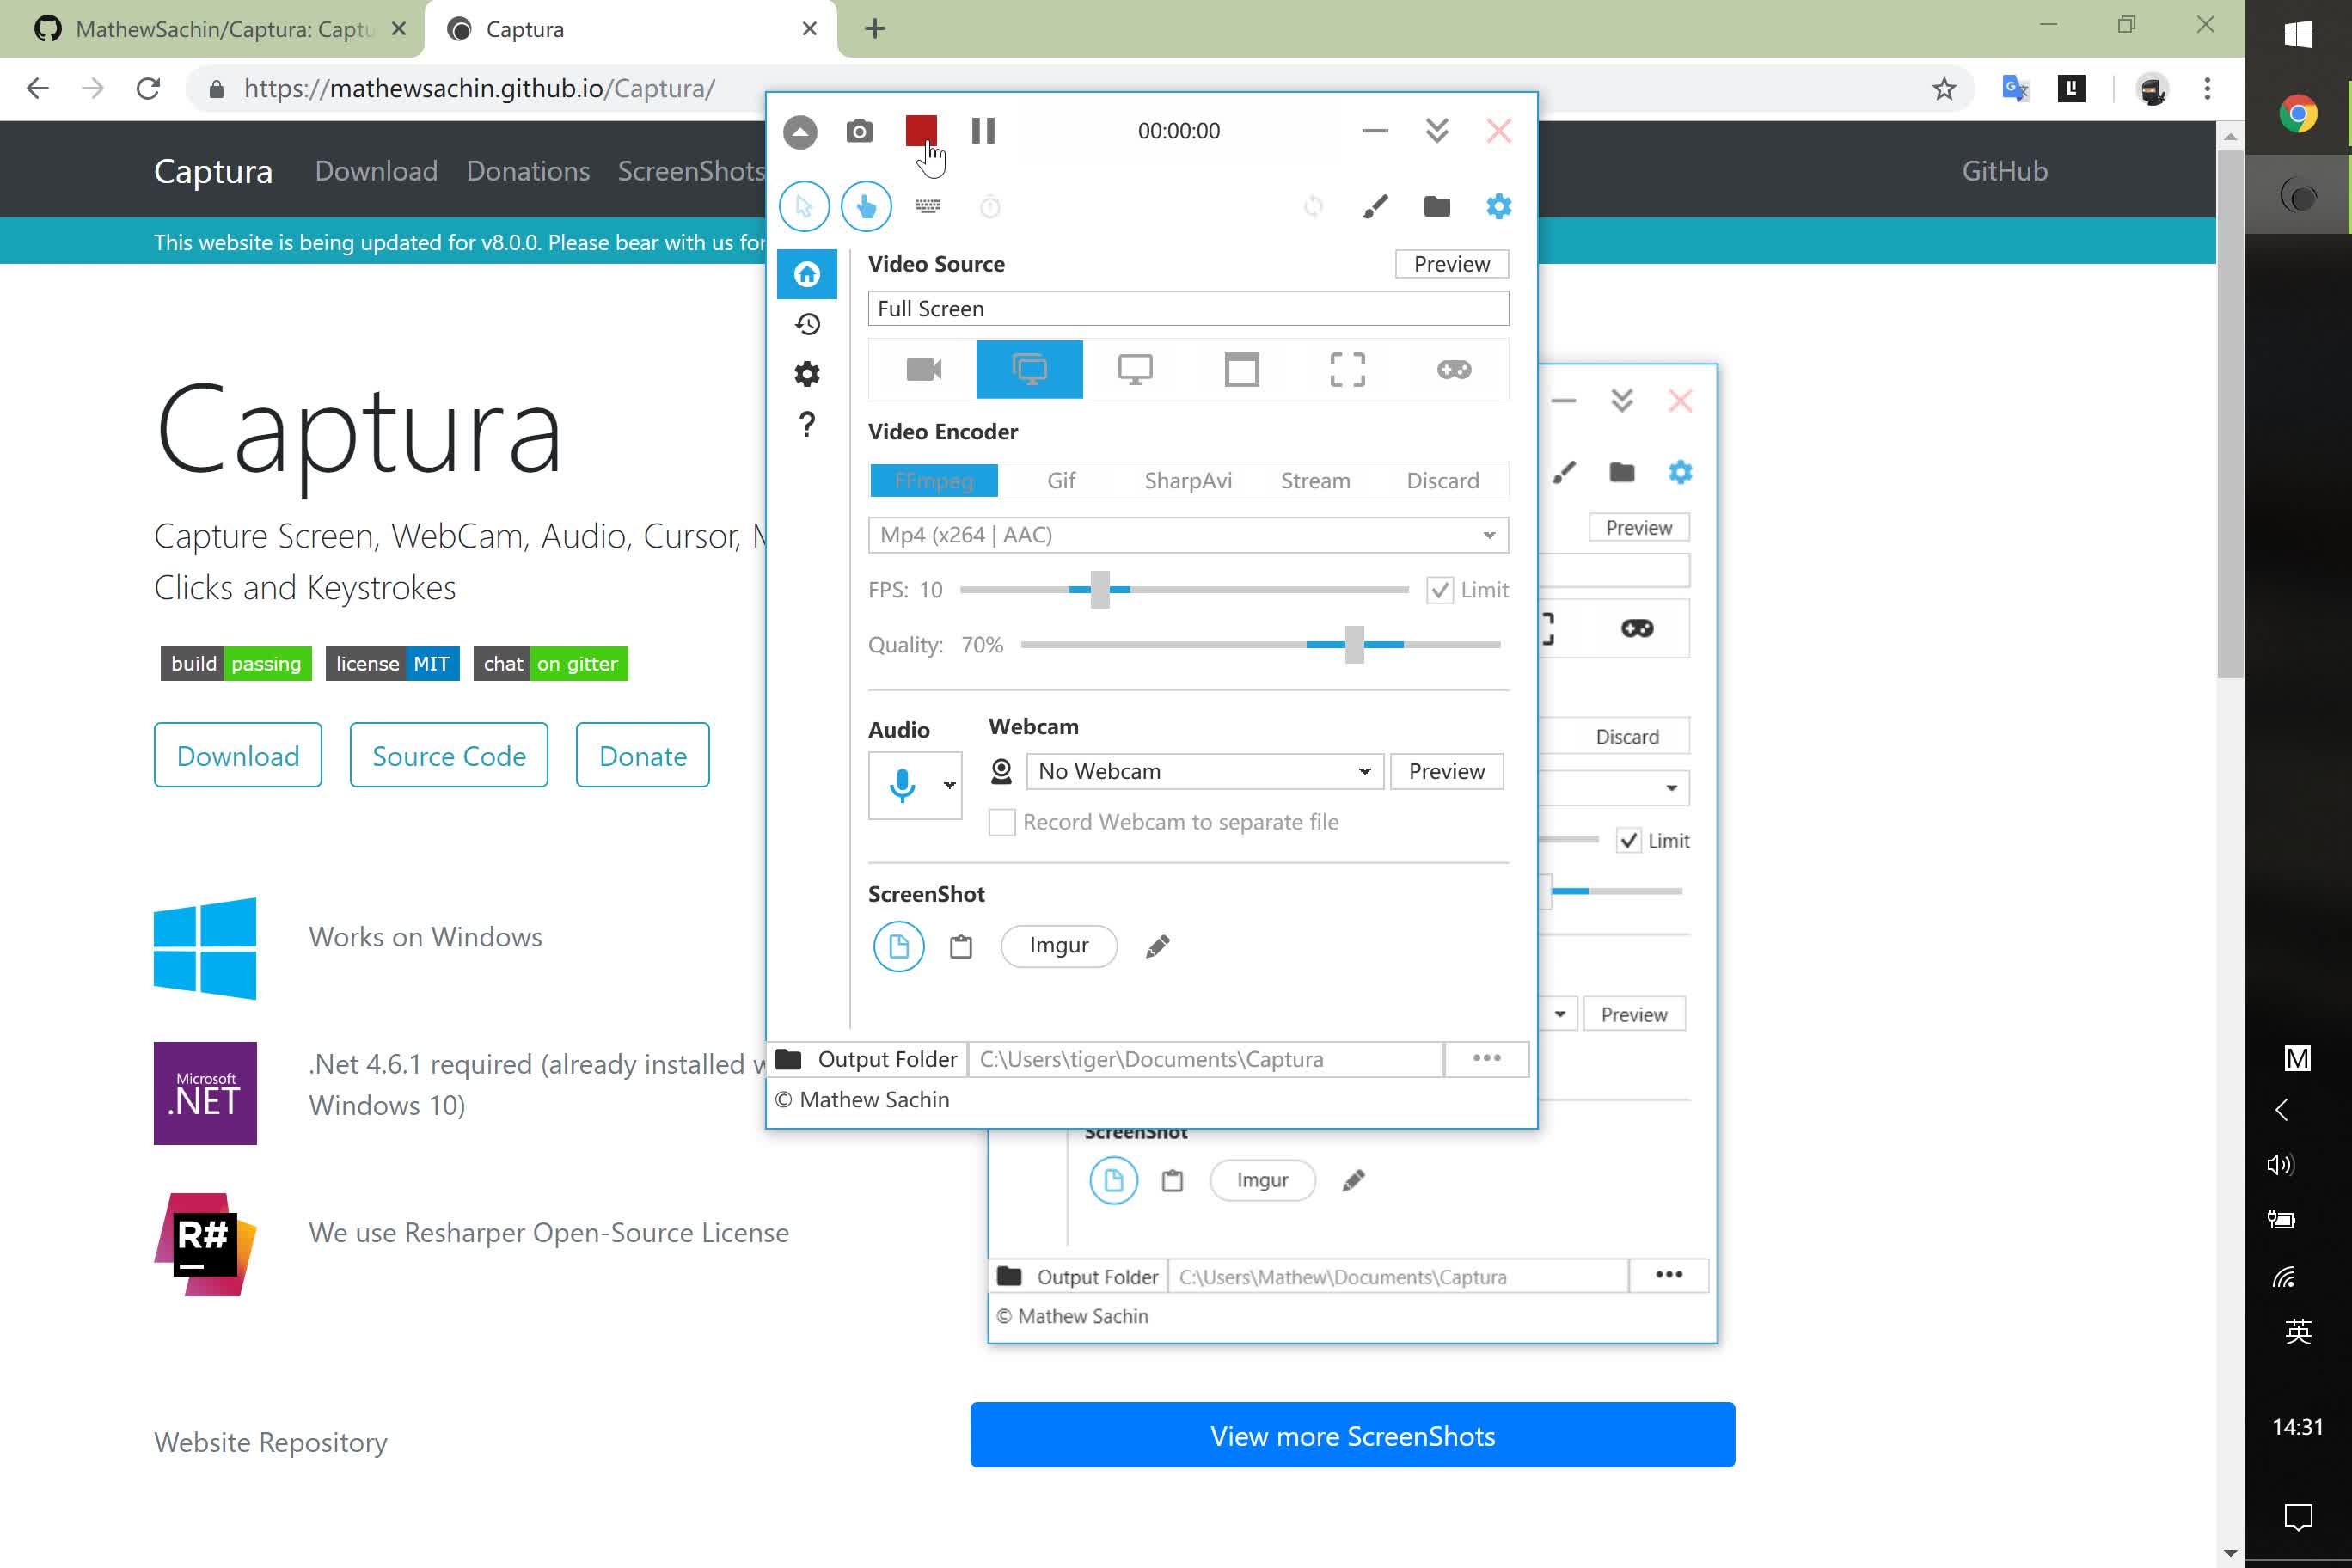Open output folder from toolbar folder icon

click(x=1437, y=206)
